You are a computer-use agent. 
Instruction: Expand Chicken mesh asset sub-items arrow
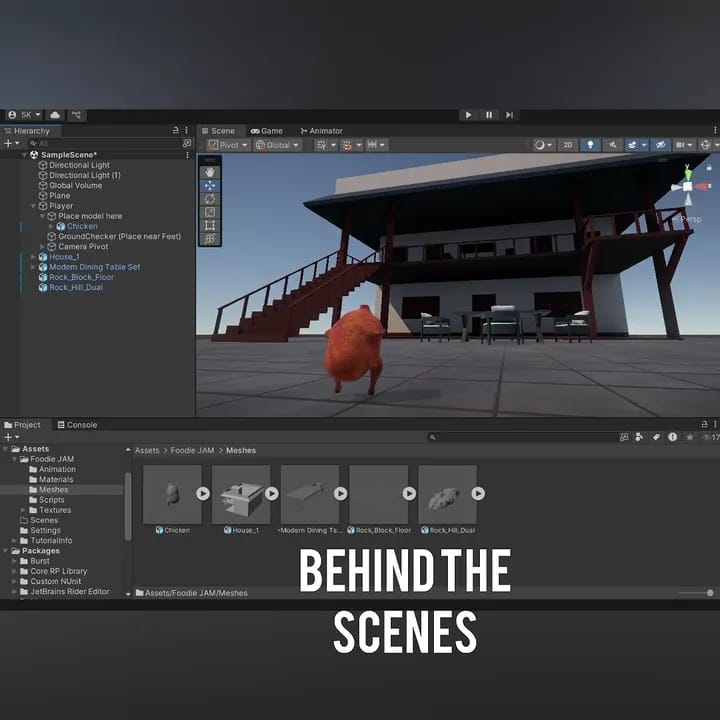203,494
